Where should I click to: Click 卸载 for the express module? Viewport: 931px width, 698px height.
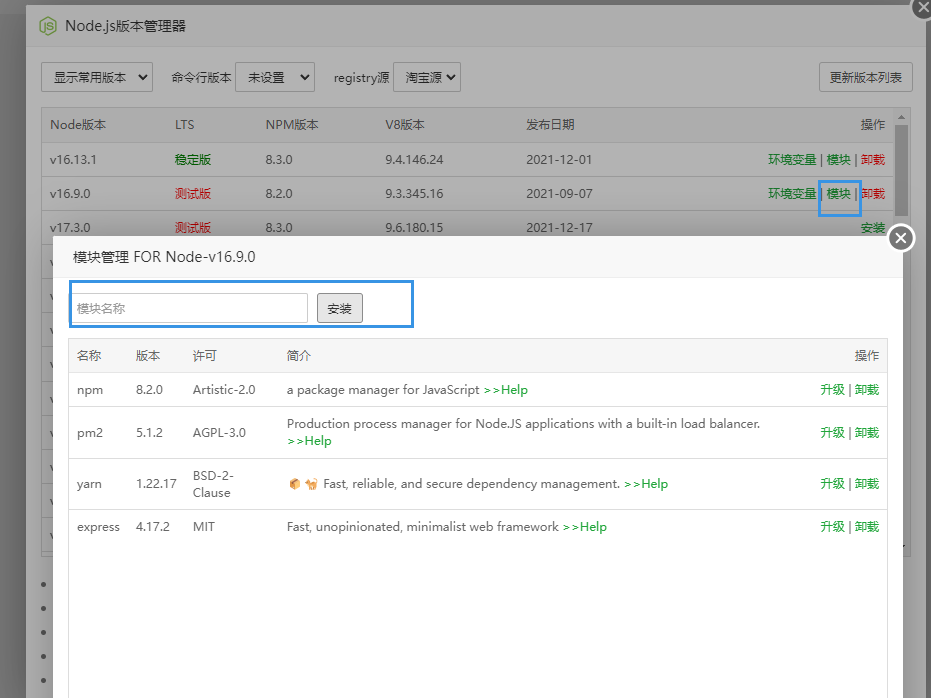pos(867,527)
